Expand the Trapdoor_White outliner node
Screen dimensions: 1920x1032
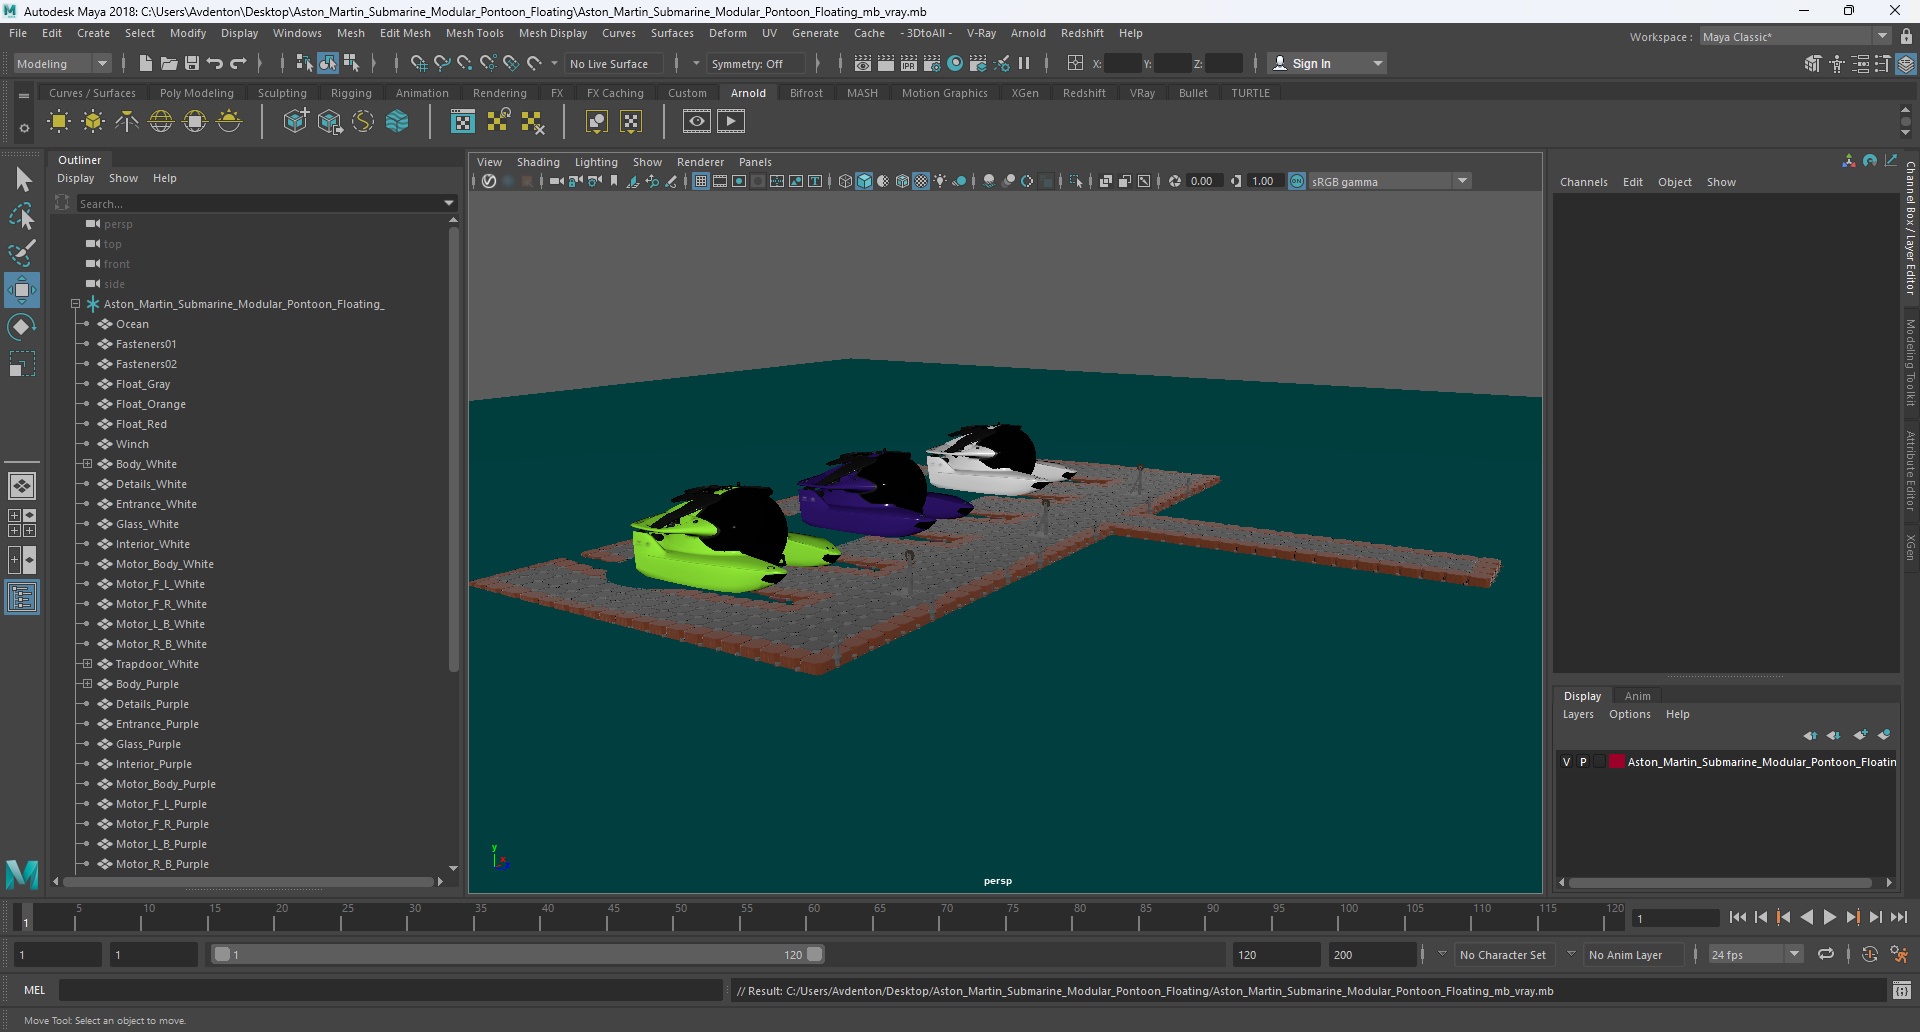click(x=88, y=664)
